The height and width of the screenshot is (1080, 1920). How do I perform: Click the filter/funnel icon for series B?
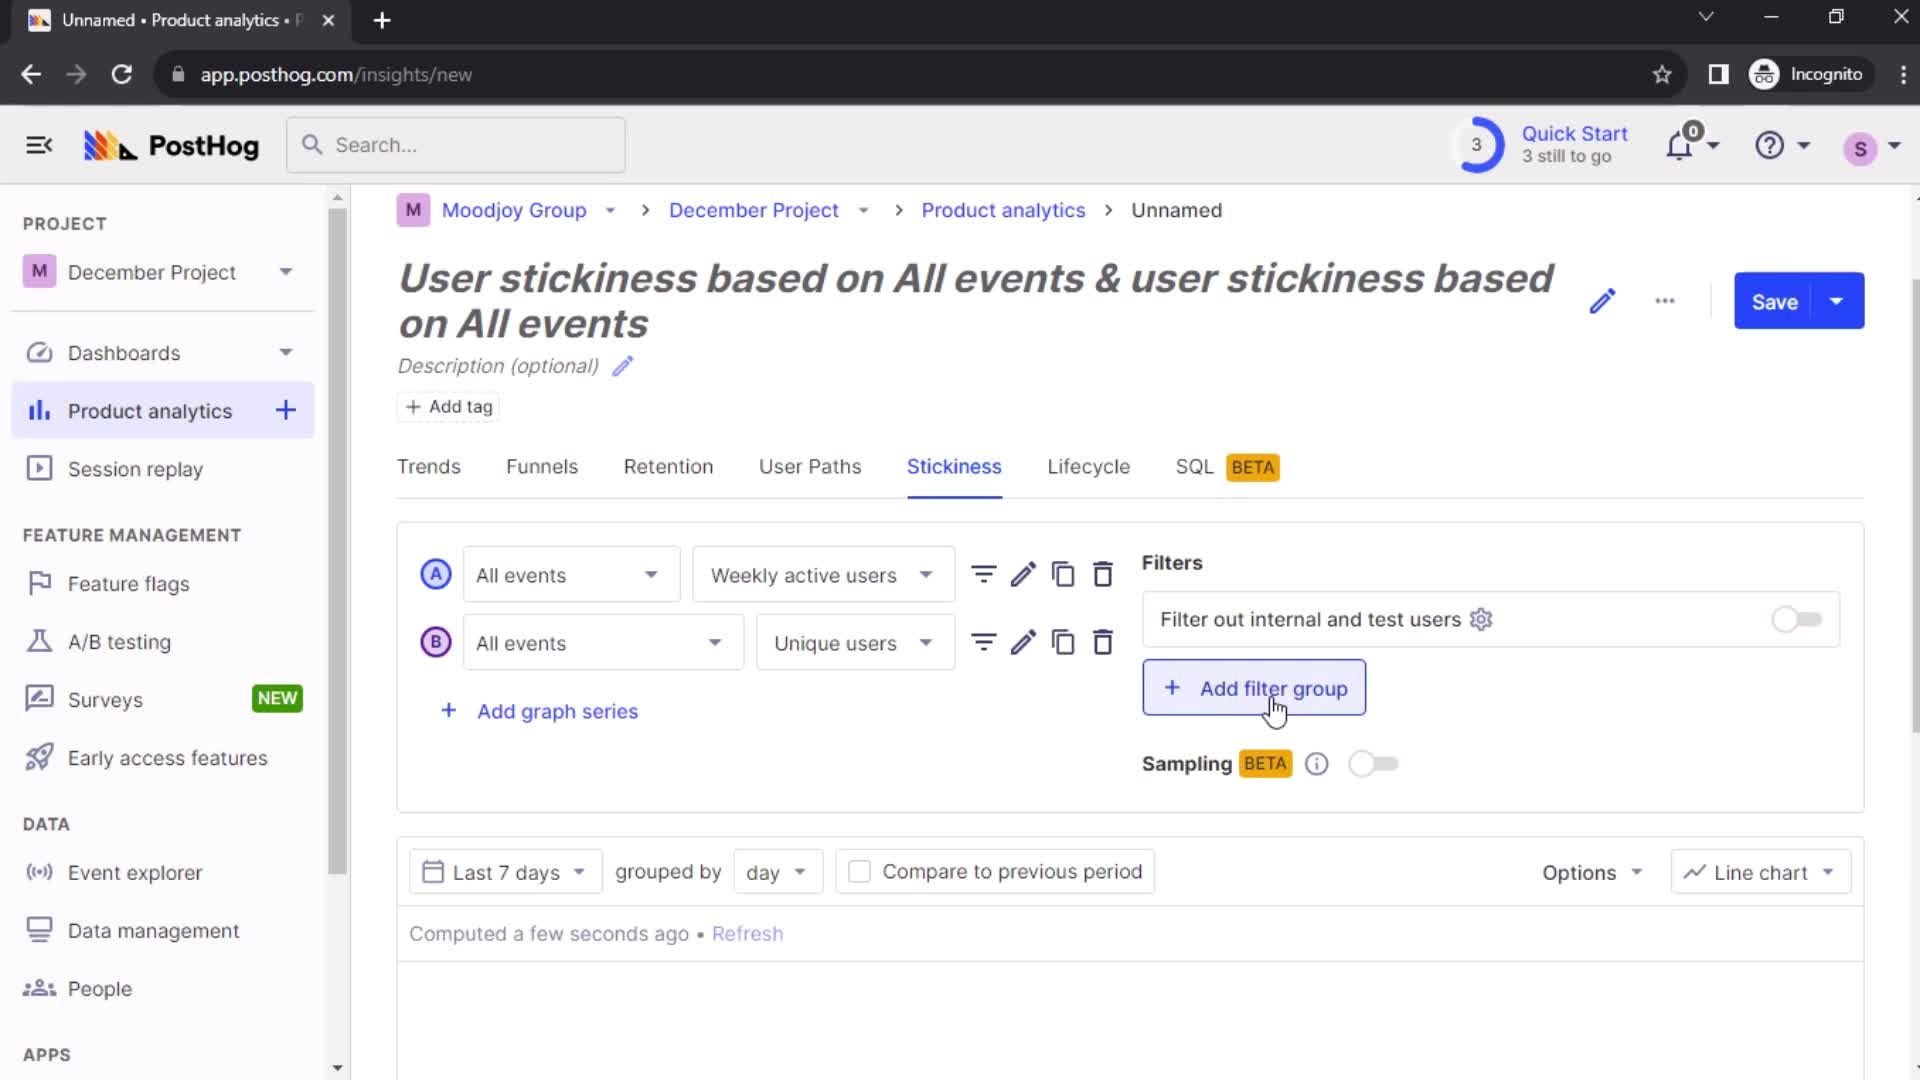pos(984,642)
